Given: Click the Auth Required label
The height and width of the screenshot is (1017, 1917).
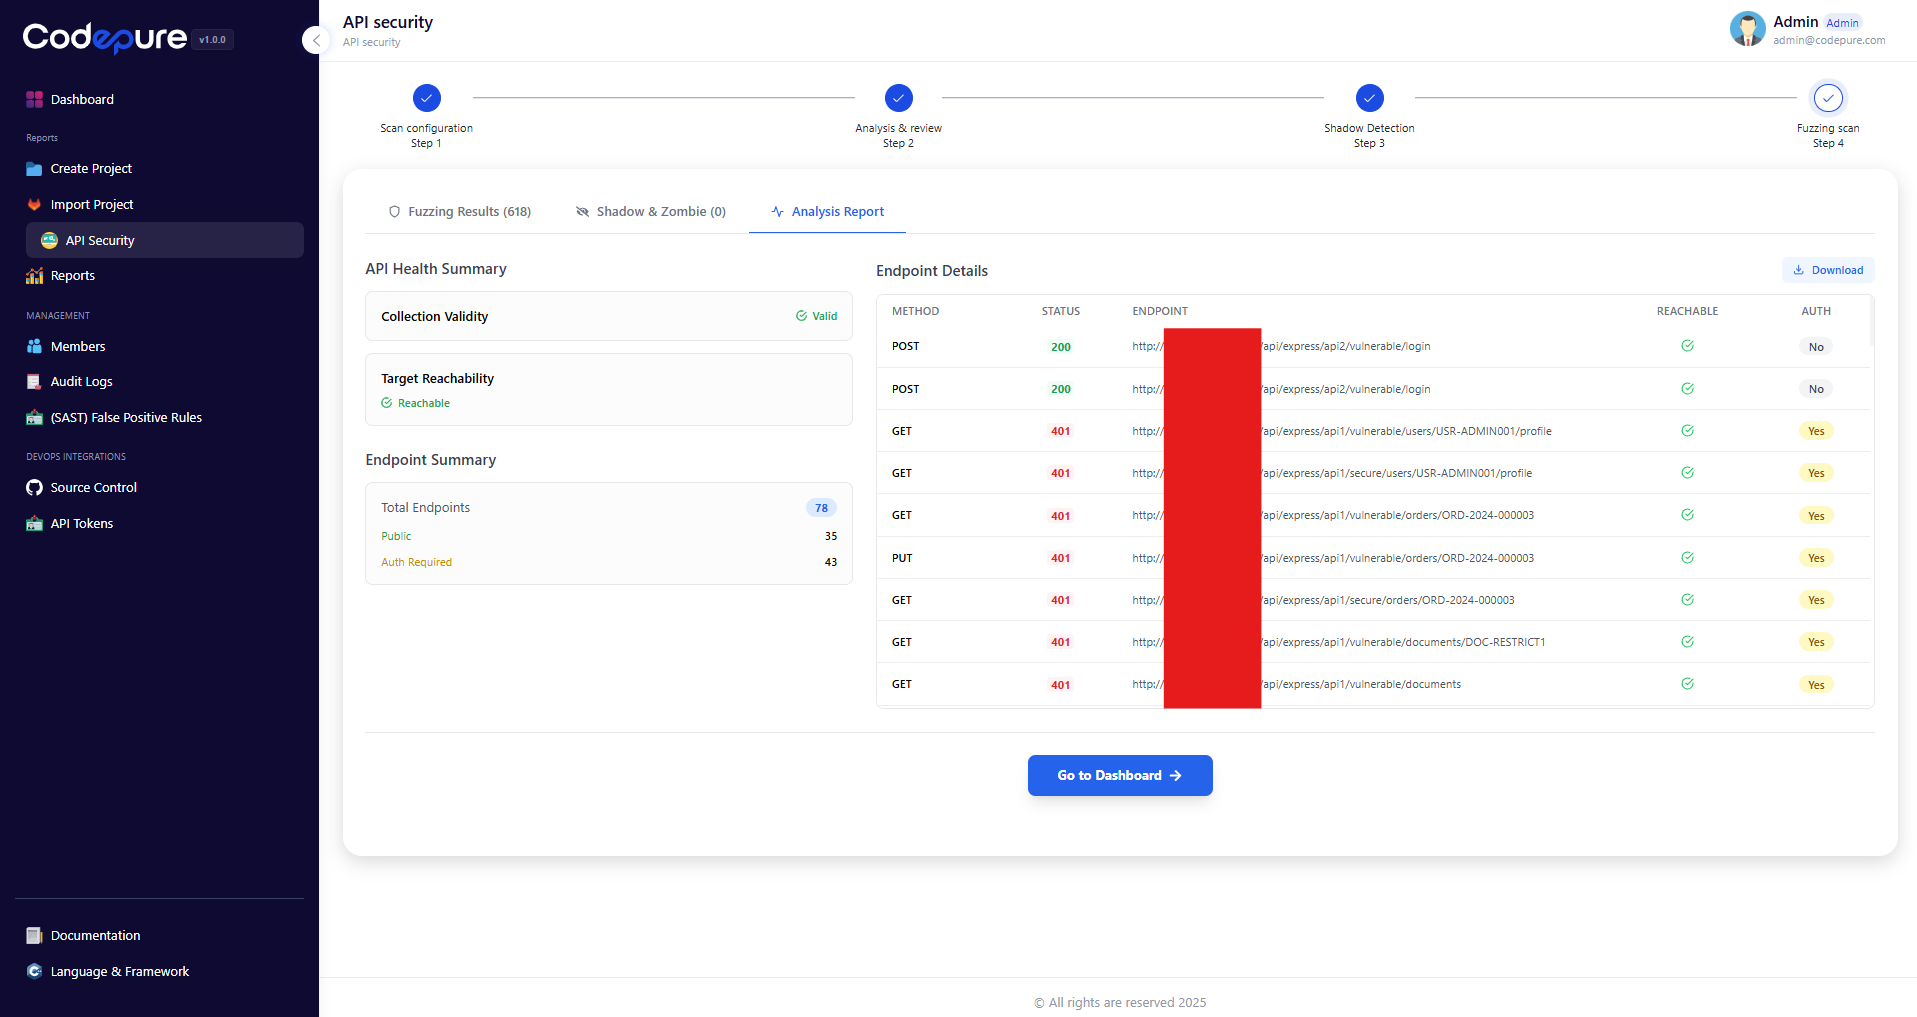Looking at the screenshot, I should 416,562.
